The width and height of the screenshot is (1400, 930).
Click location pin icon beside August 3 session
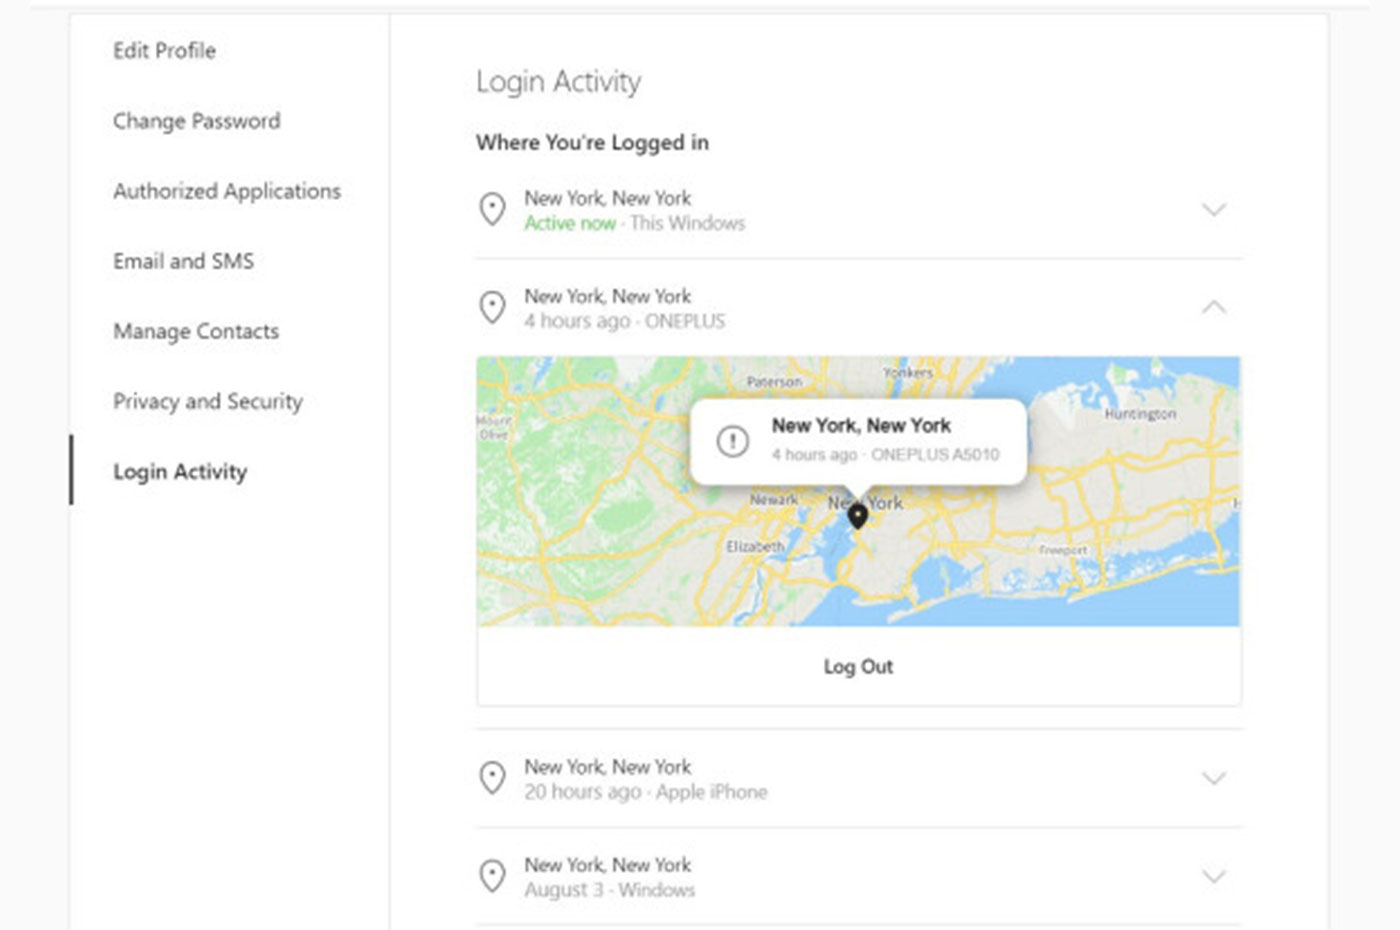coord(492,876)
